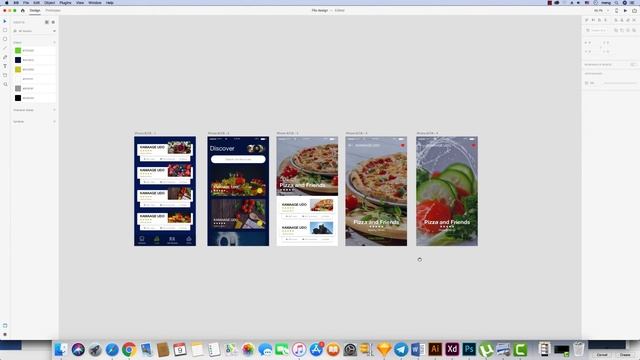Select the gray color swatch in Assets

click(x=18, y=88)
